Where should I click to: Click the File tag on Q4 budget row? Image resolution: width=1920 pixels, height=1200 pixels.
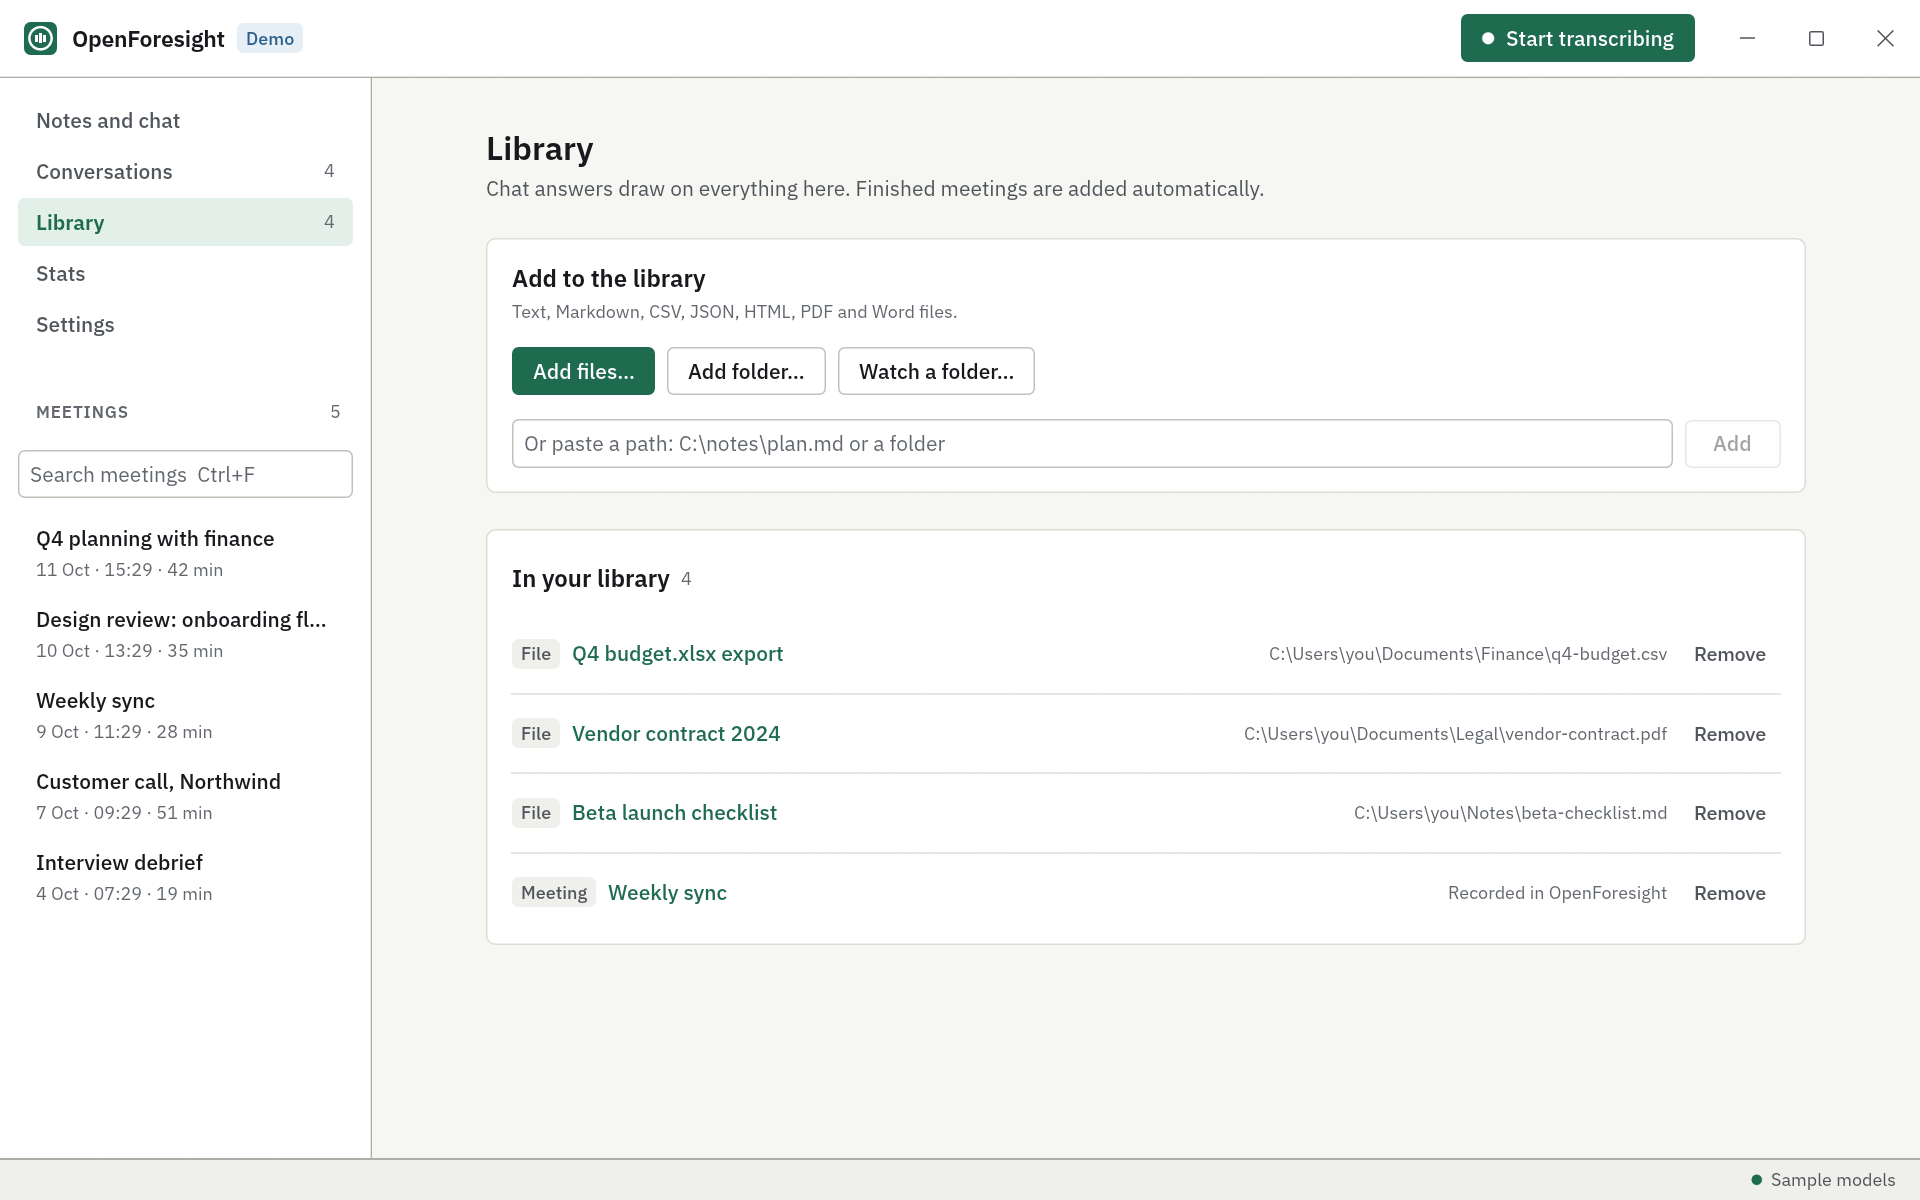point(536,654)
